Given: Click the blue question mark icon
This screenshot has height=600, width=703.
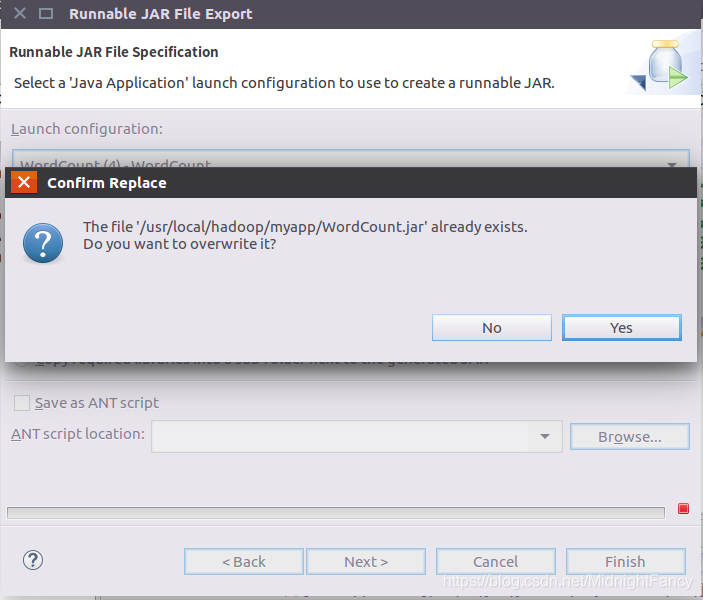Looking at the screenshot, I should tap(43, 243).
